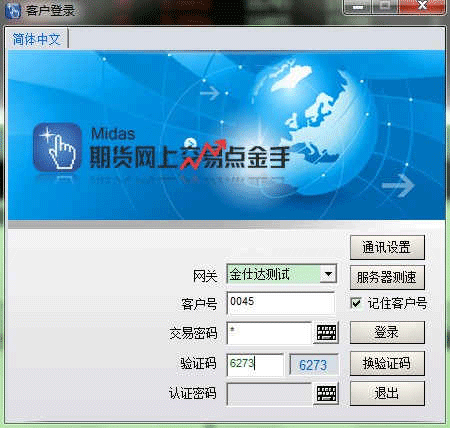Screen dimensions: 450x428
Task: Click the Midas hand logo icon
Action: pyautogui.click(x=57, y=147)
